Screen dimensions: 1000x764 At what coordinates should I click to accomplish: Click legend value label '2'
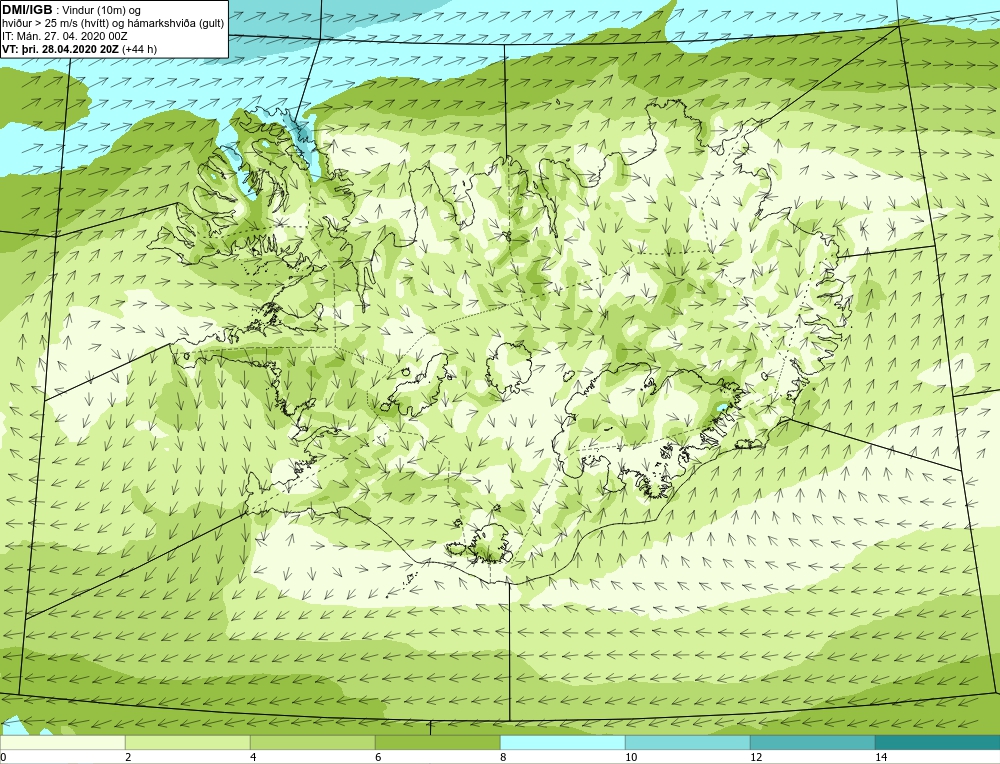(x=128, y=757)
